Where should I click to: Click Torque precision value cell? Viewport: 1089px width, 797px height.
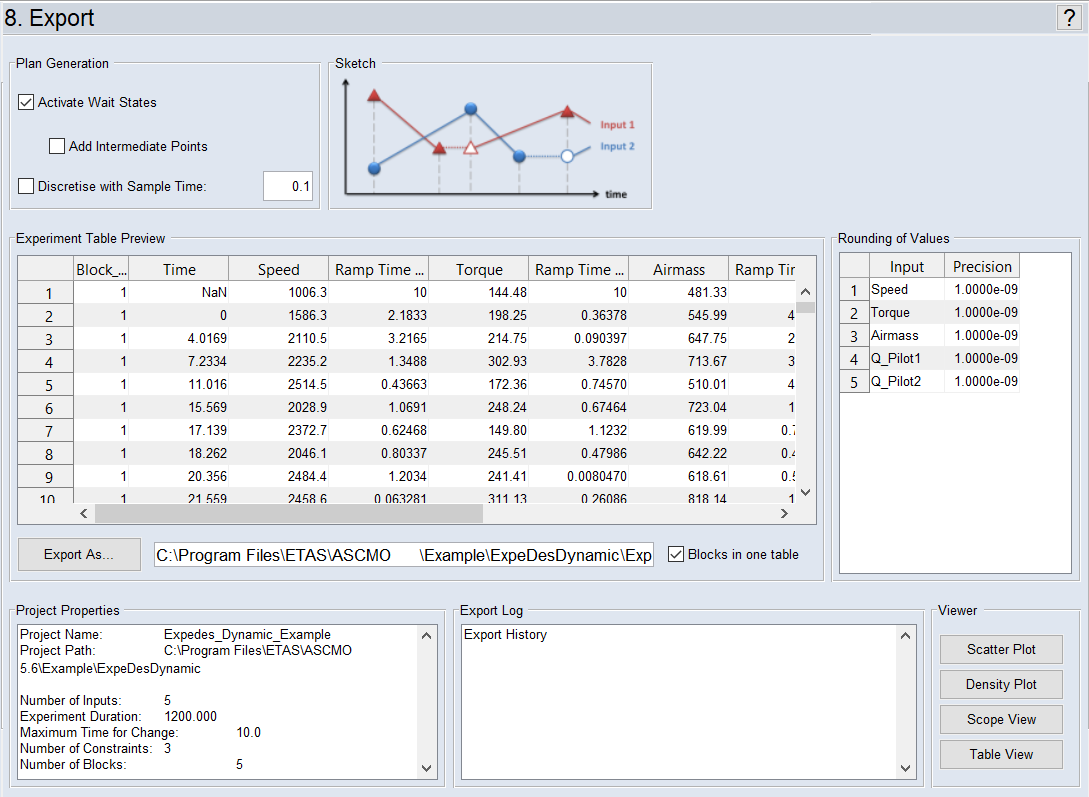tap(982, 312)
